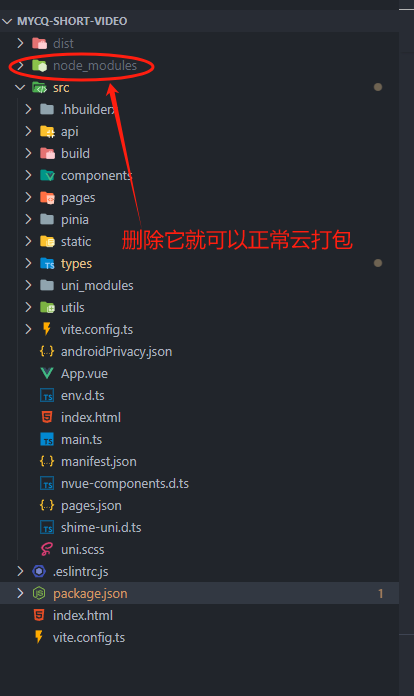Open androidPrivacy.json file
Viewport: 414px width, 696px height.
tap(116, 352)
